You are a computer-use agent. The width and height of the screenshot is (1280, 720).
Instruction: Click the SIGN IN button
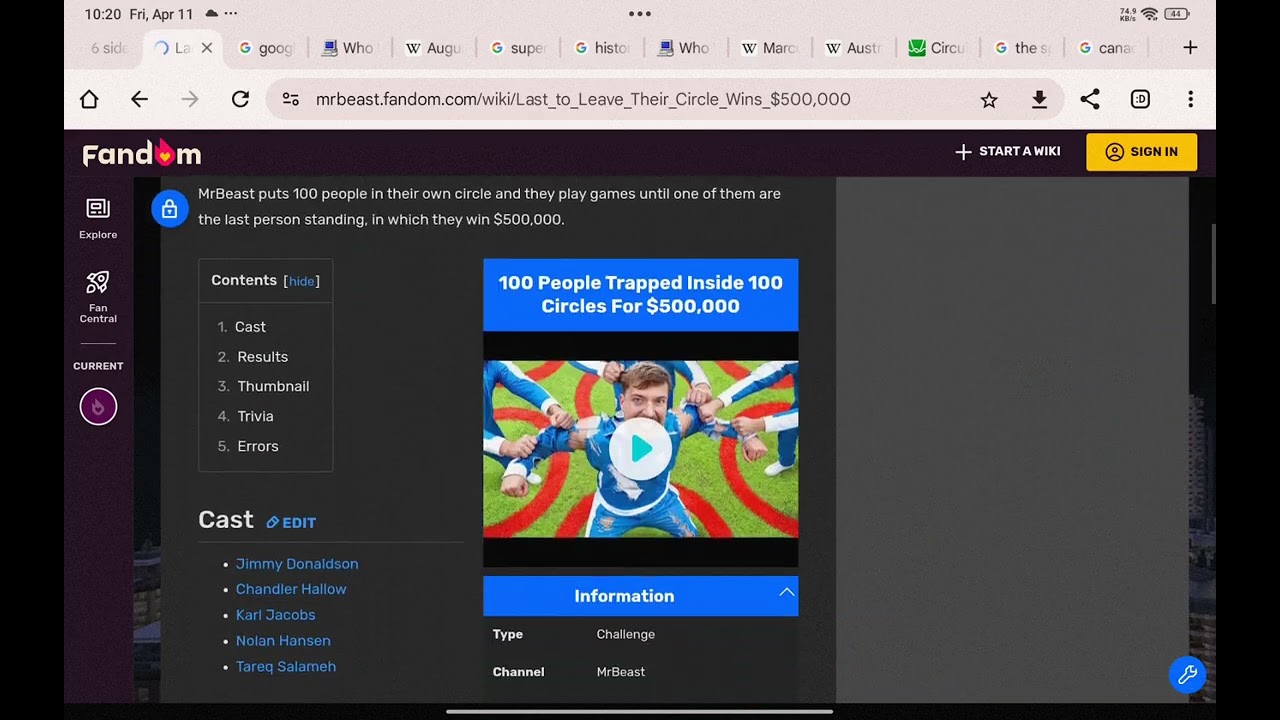pyautogui.click(x=1141, y=152)
